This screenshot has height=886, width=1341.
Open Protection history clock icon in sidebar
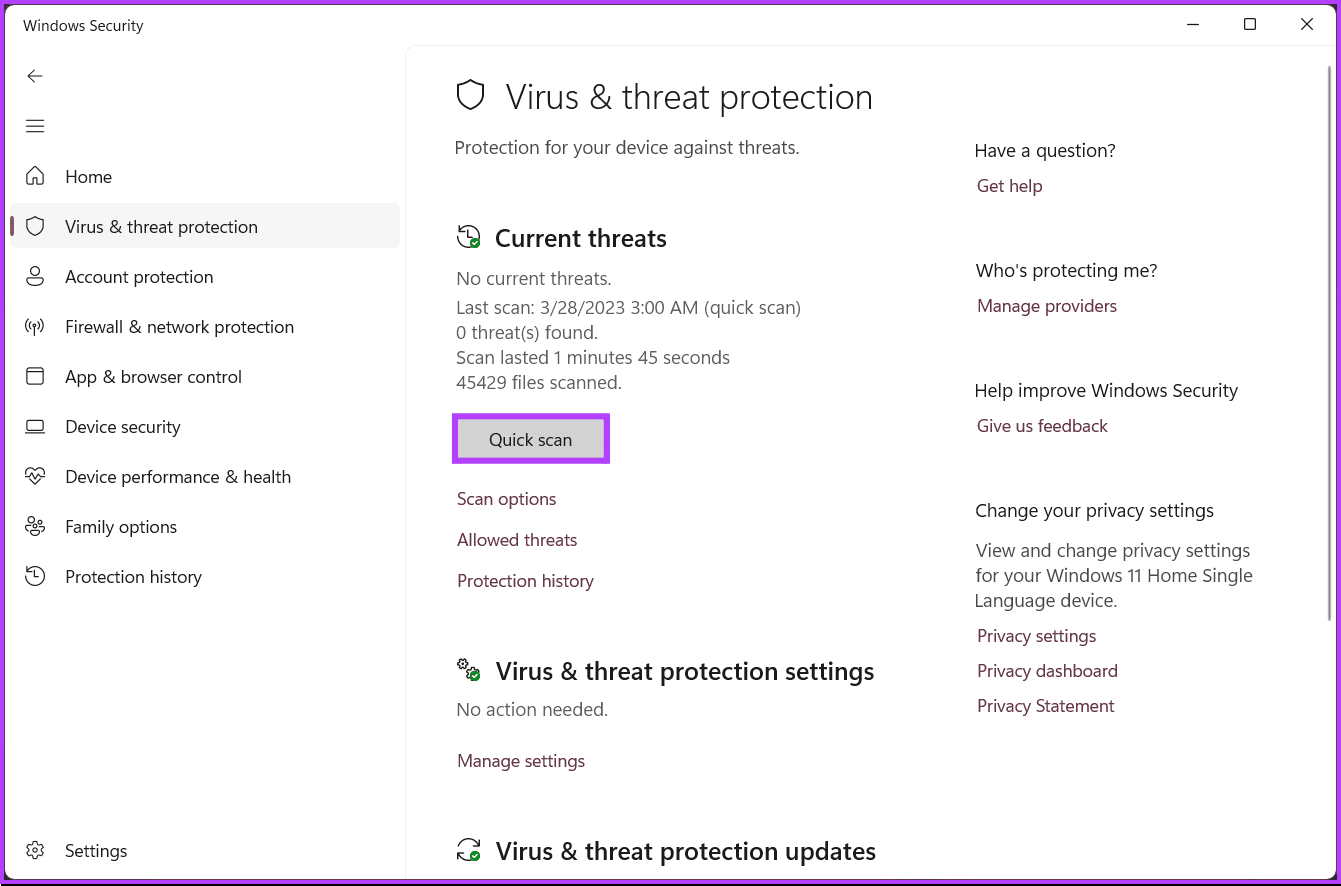pos(35,576)
